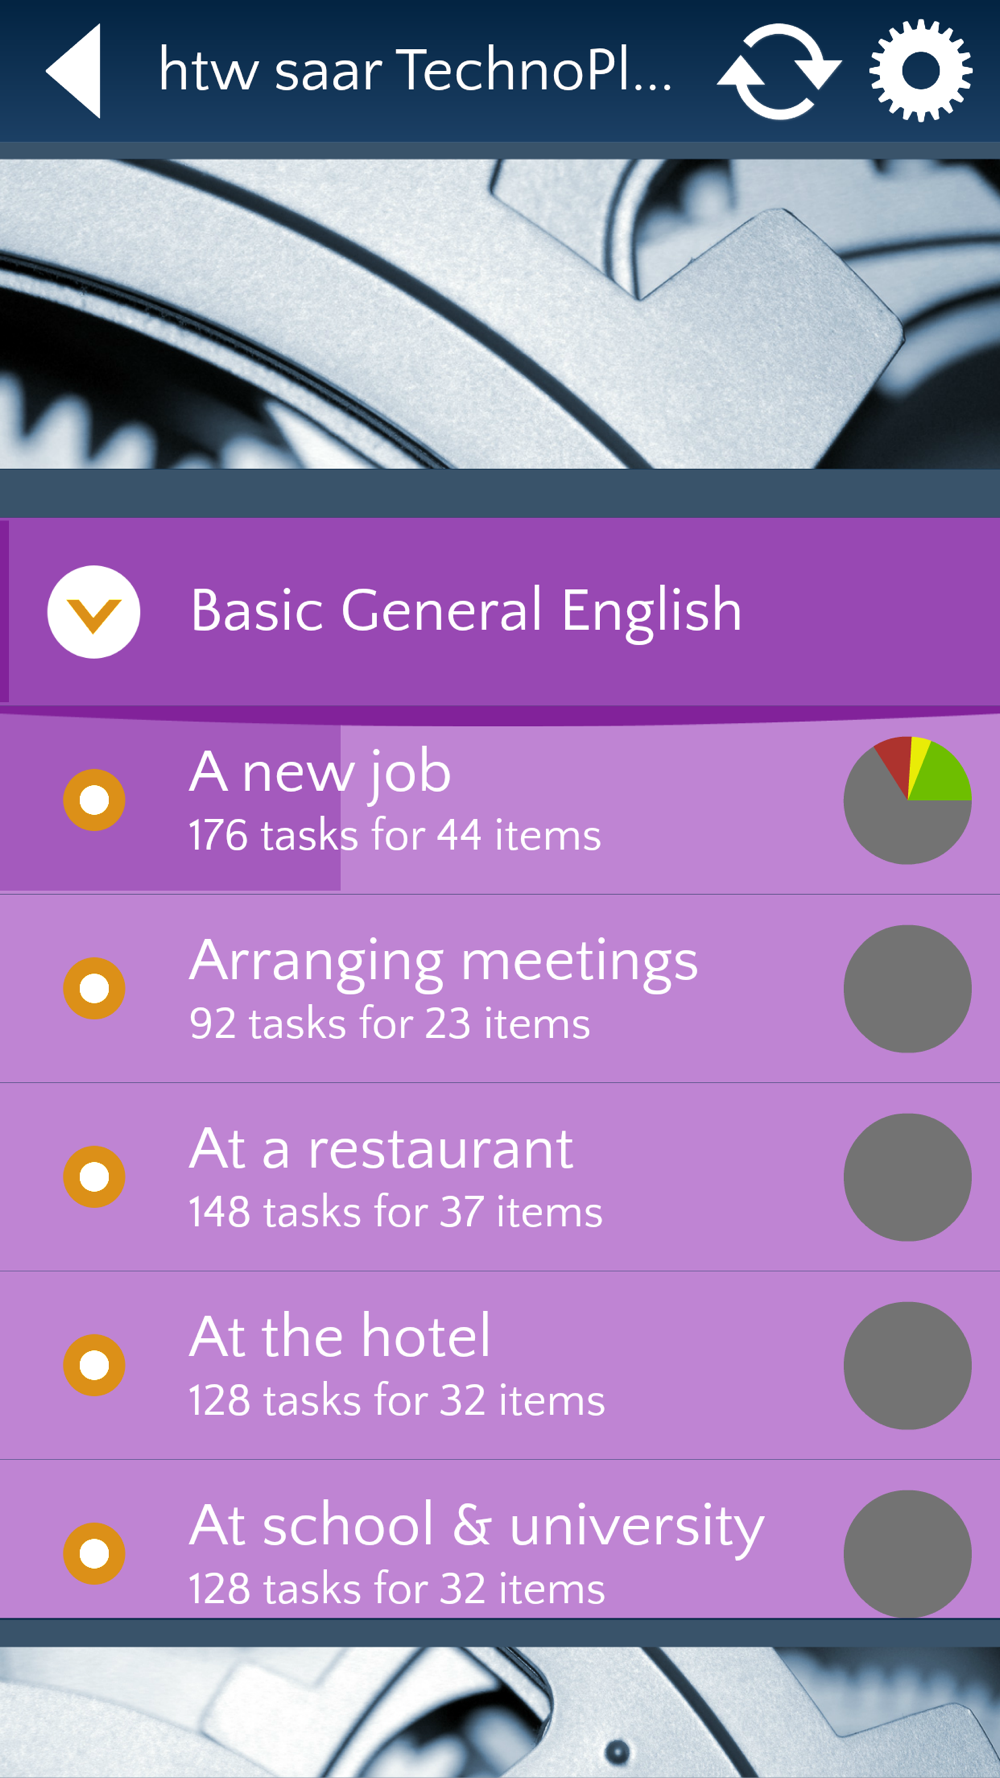1000x1778 pixels.
Task: Click At school & university bullet icon
Action: pos(94,1553)
